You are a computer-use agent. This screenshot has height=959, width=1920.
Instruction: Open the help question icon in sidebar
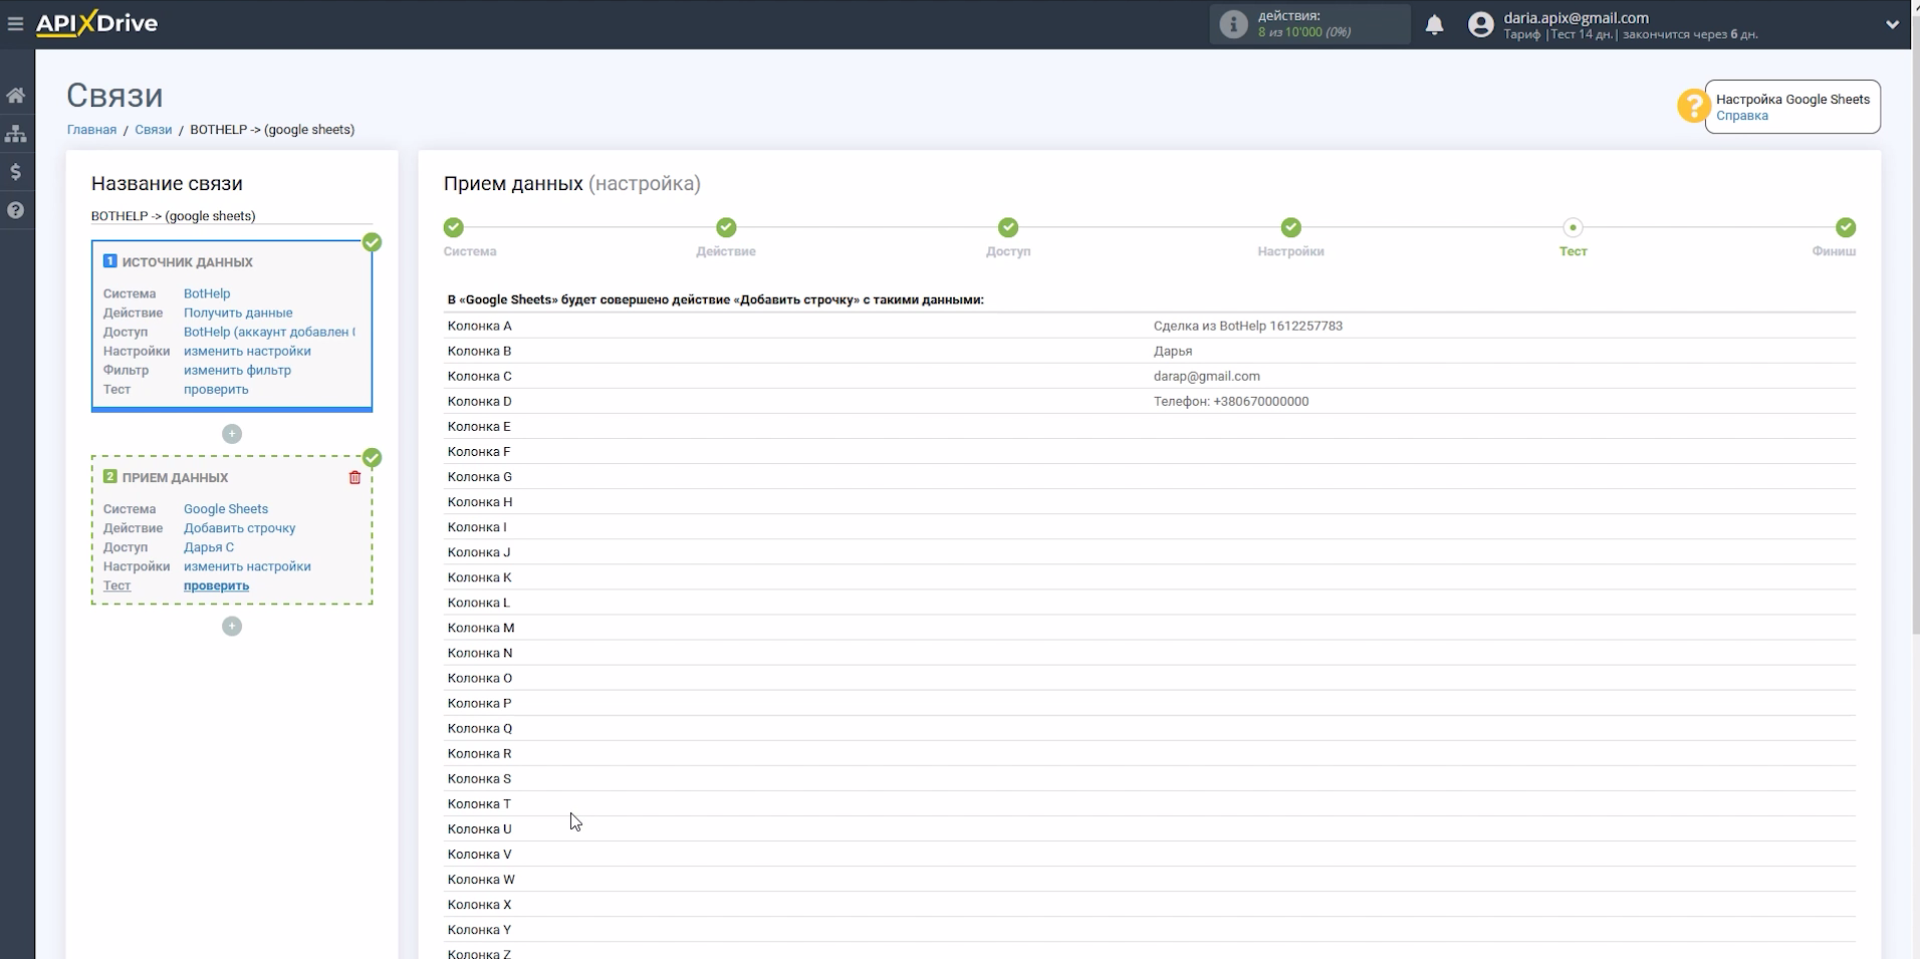click(16, 210)
